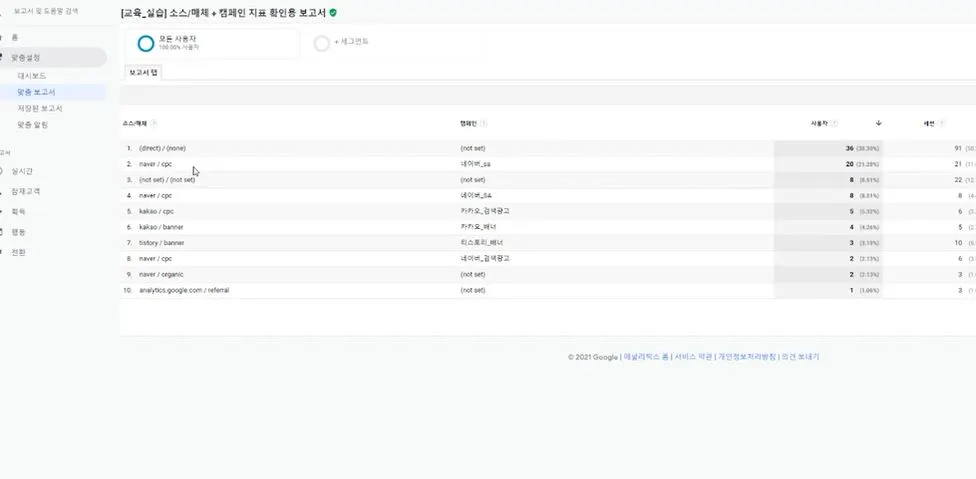This screenshot has width=976, height=479.
Task: Click campaign 카카오_검색광고
Action: click(485, 212)
